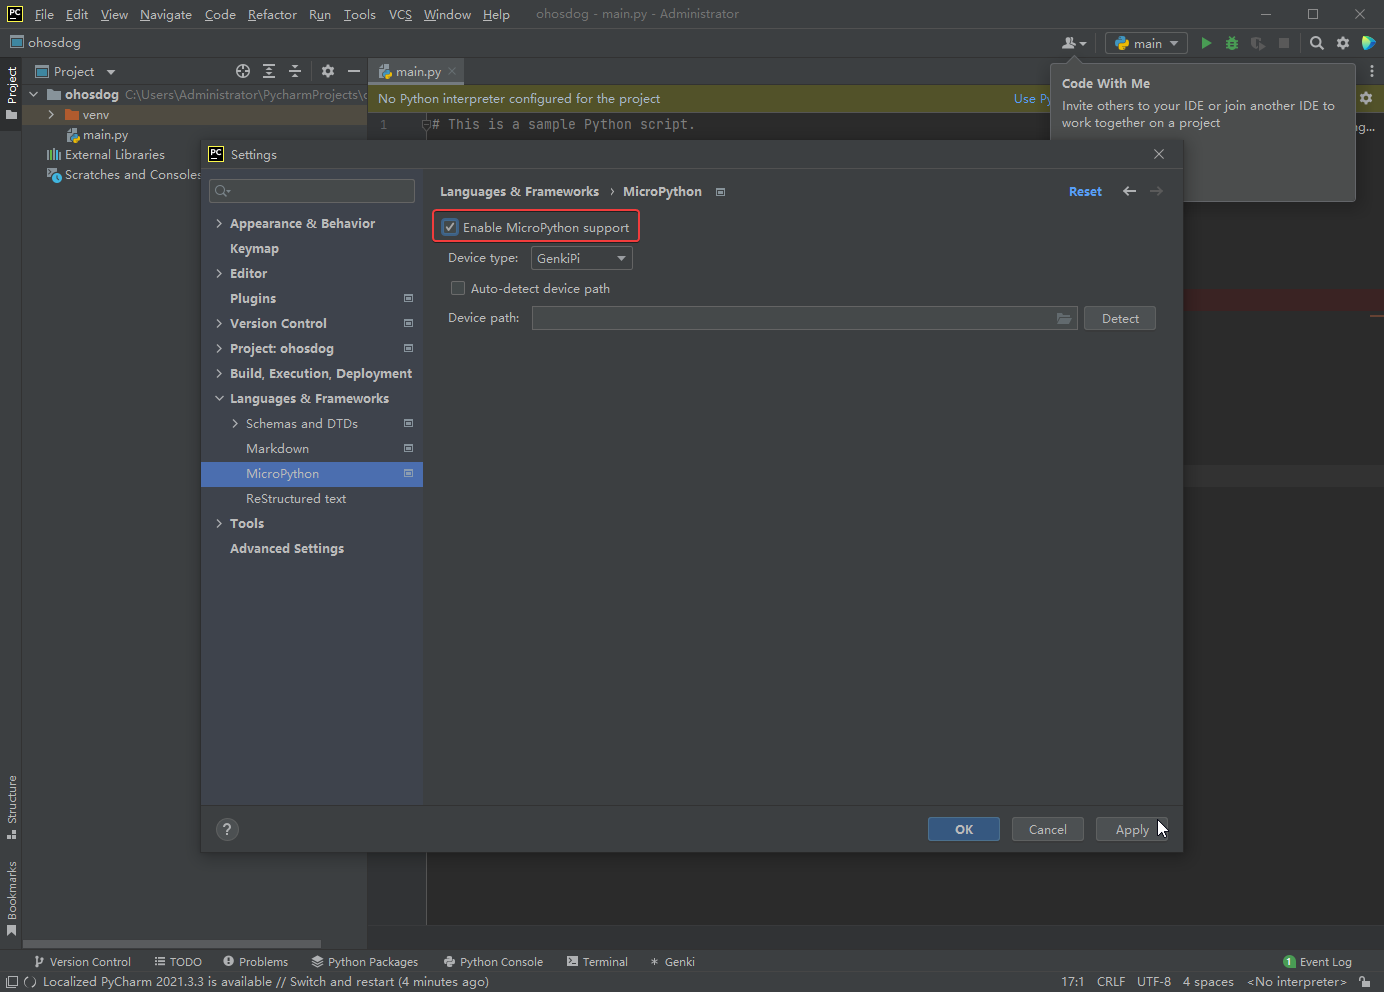Reset MicroPython settings link
Image resolution: width=1384 pixels, height=992 pixels.
point(1085,192)
